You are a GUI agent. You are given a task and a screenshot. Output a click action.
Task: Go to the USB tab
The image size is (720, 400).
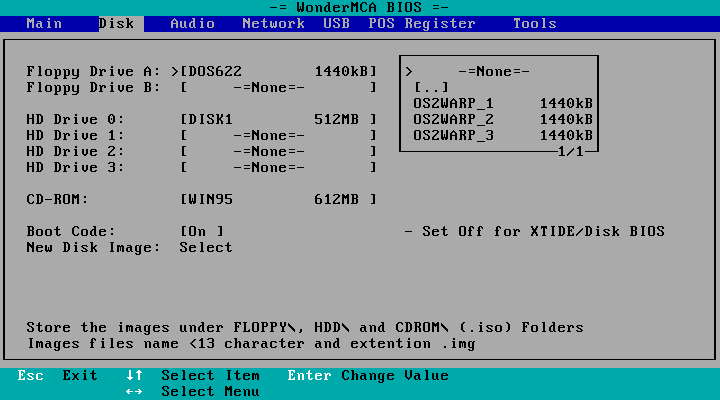[x=336, y=23]
